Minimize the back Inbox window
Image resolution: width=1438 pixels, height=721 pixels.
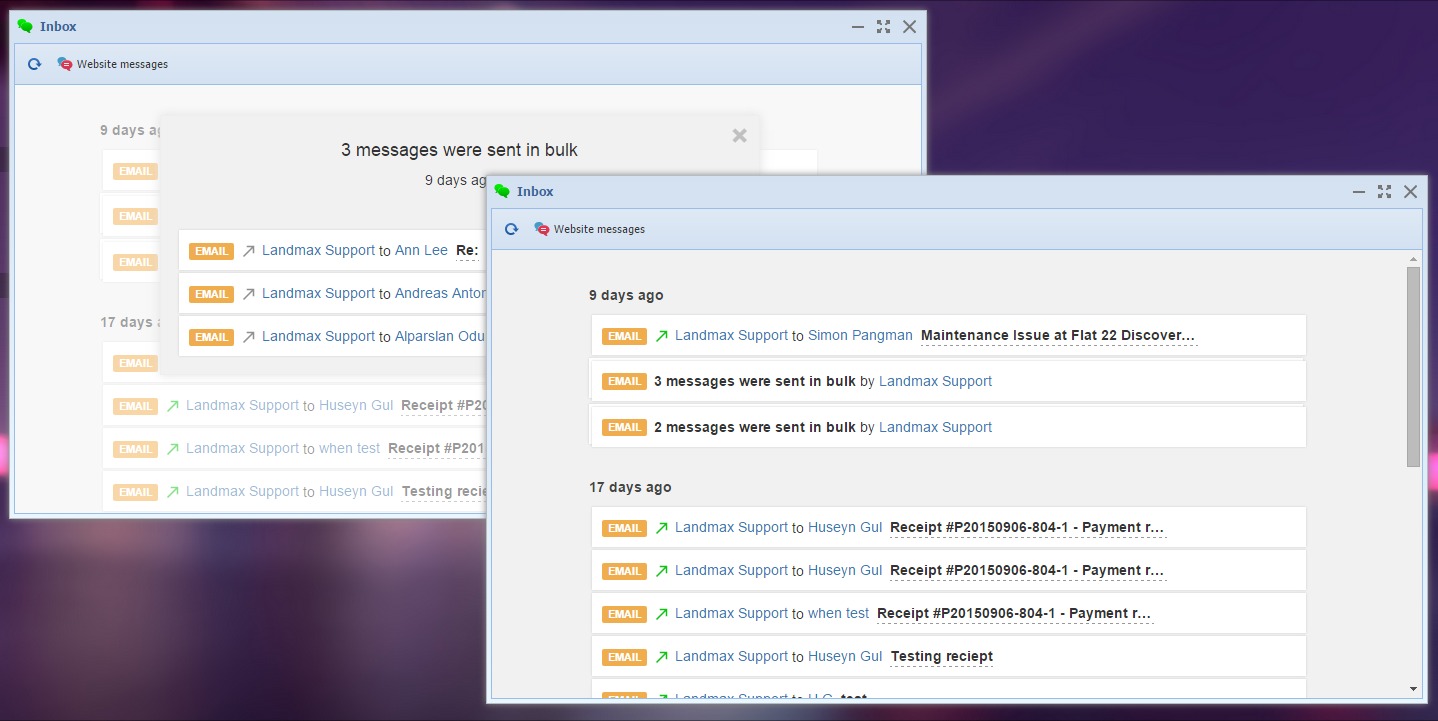point(858,27)
